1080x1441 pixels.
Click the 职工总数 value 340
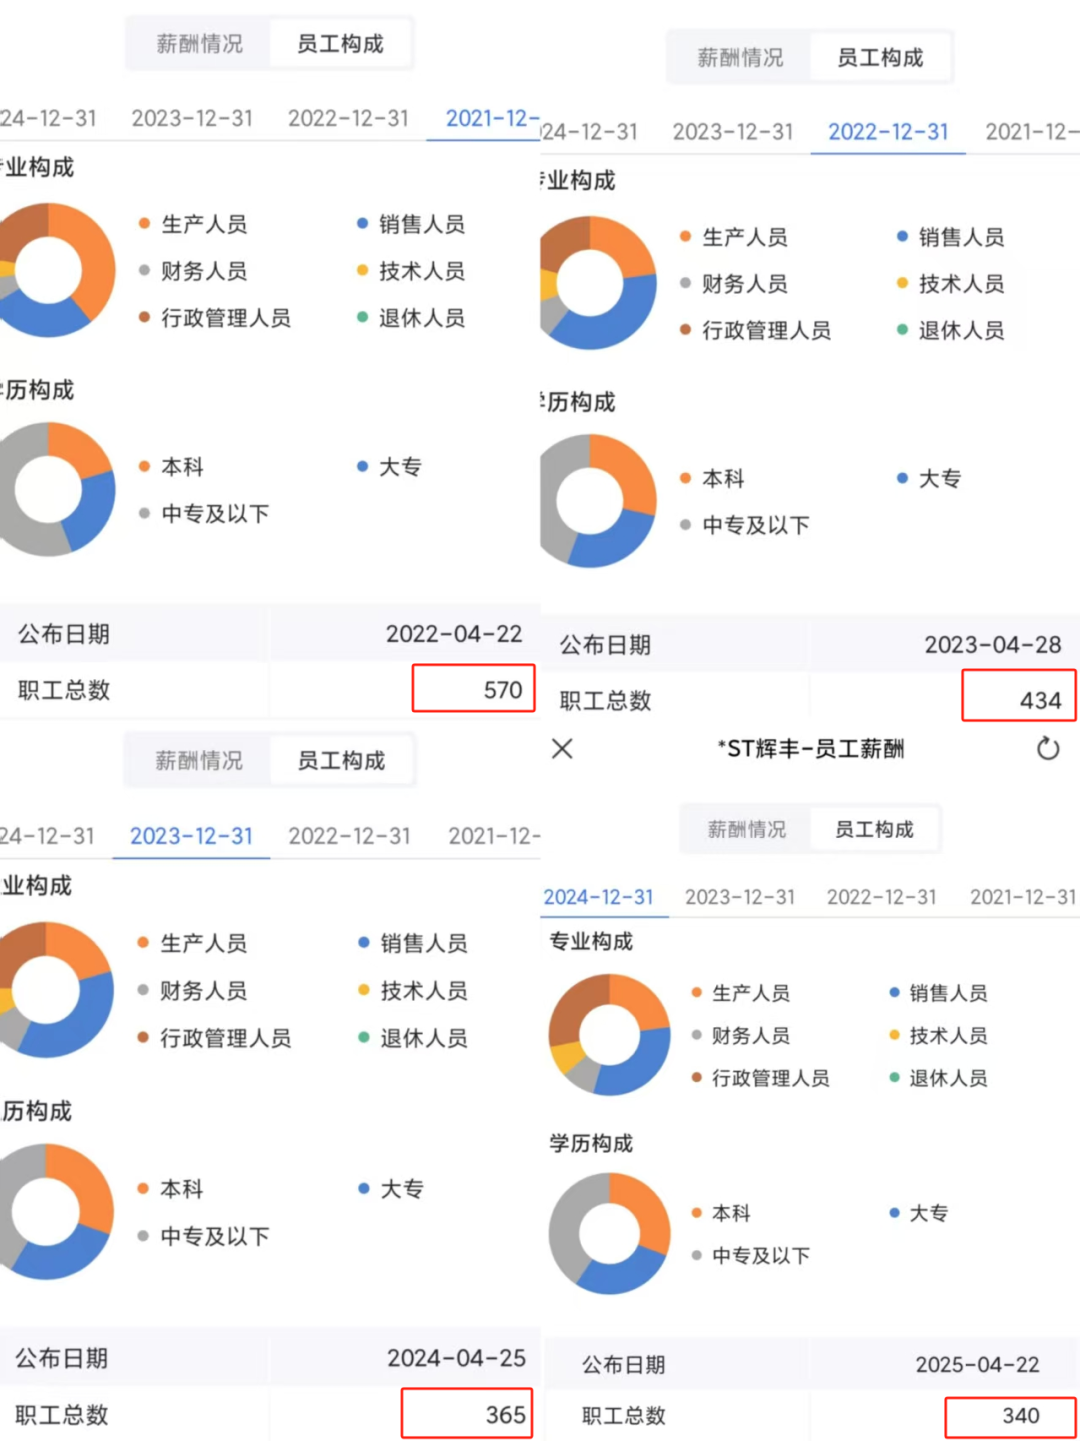(1018, 1415)
